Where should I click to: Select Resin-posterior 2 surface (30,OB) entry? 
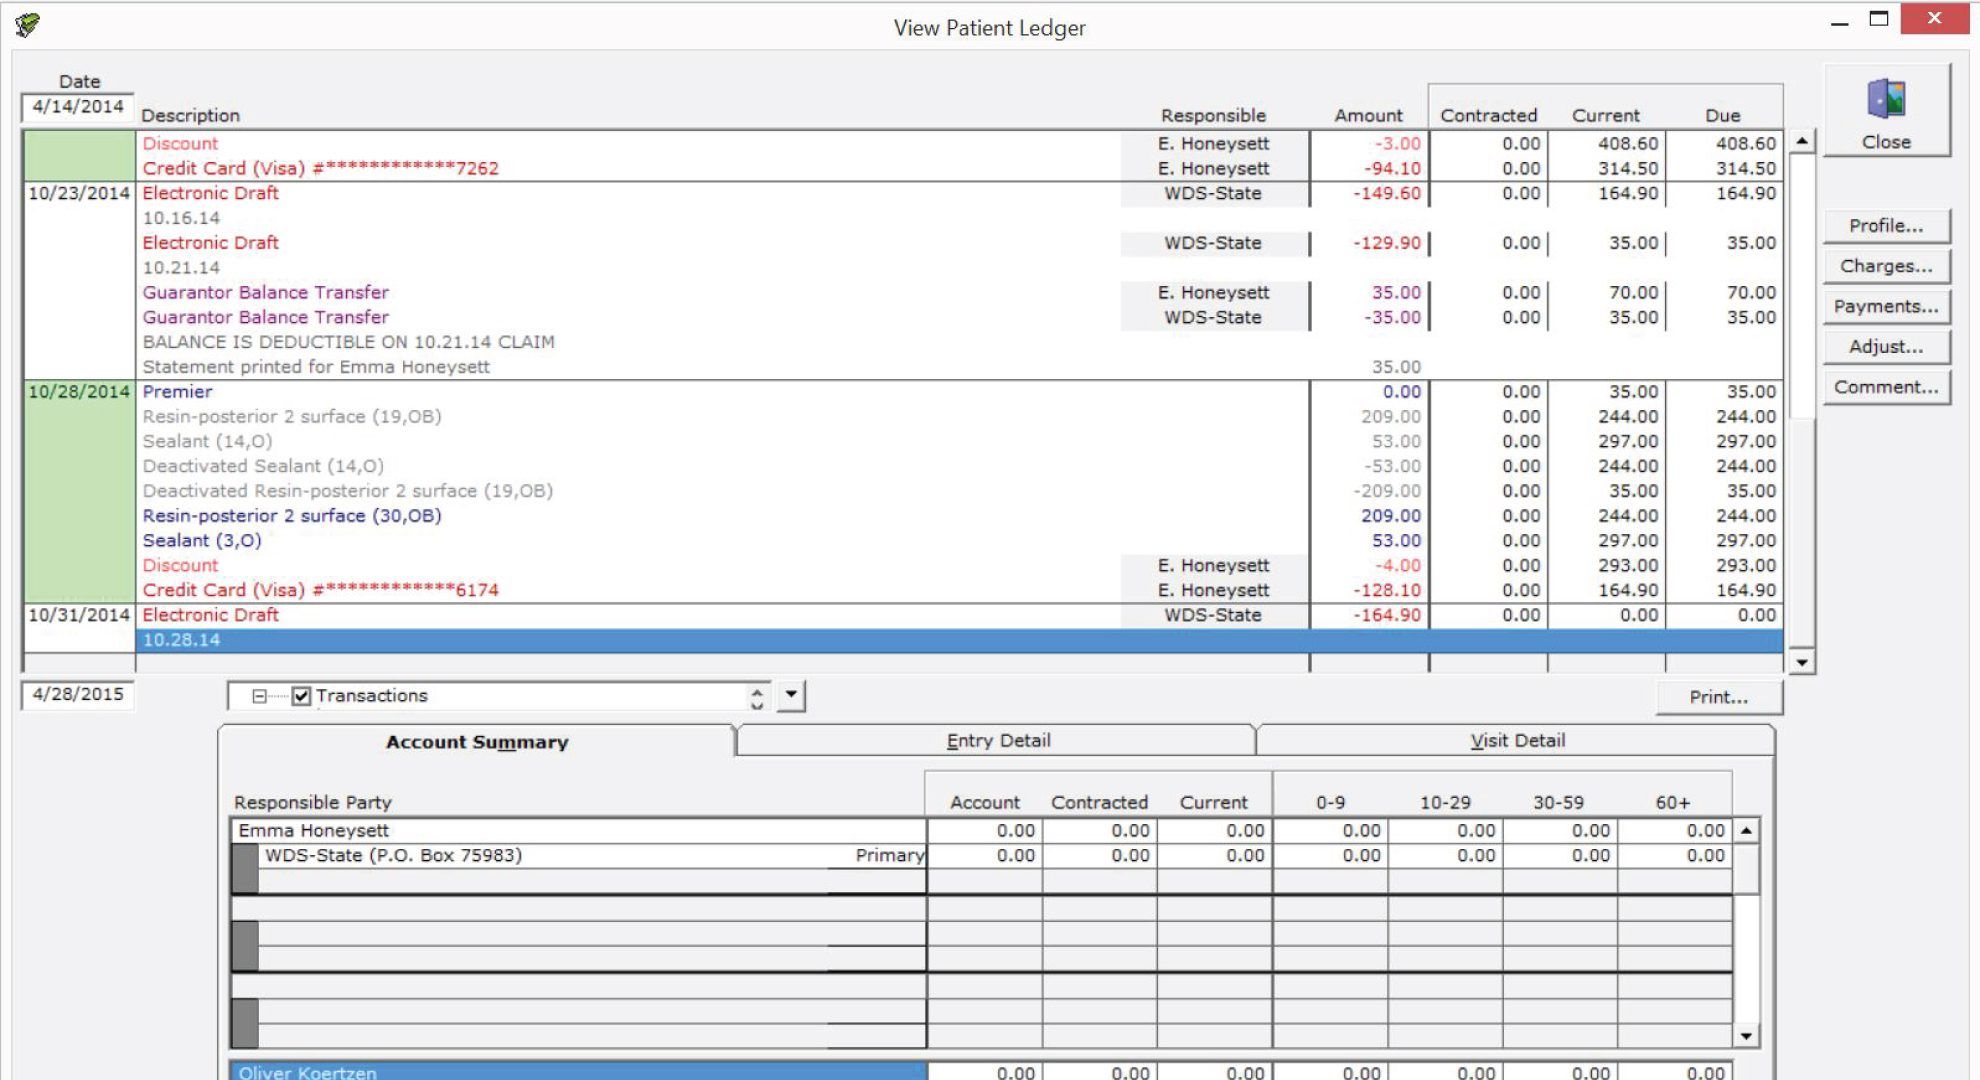click(x=959, y=516)
